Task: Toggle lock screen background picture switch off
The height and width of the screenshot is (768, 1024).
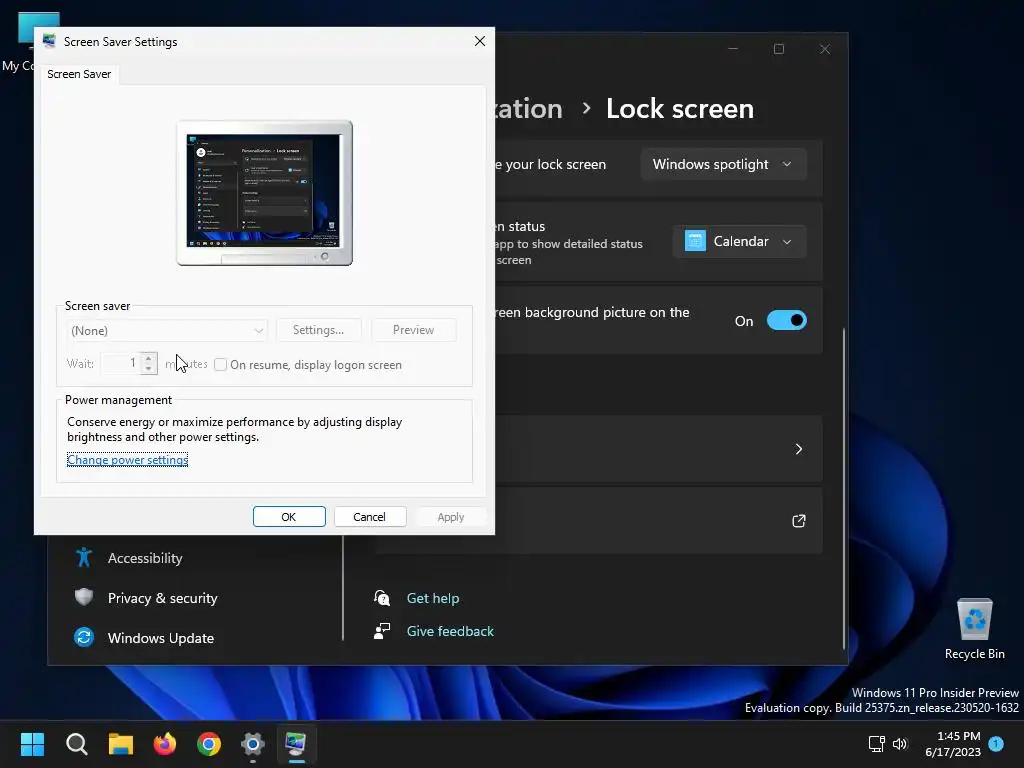Action: point(786,321)
